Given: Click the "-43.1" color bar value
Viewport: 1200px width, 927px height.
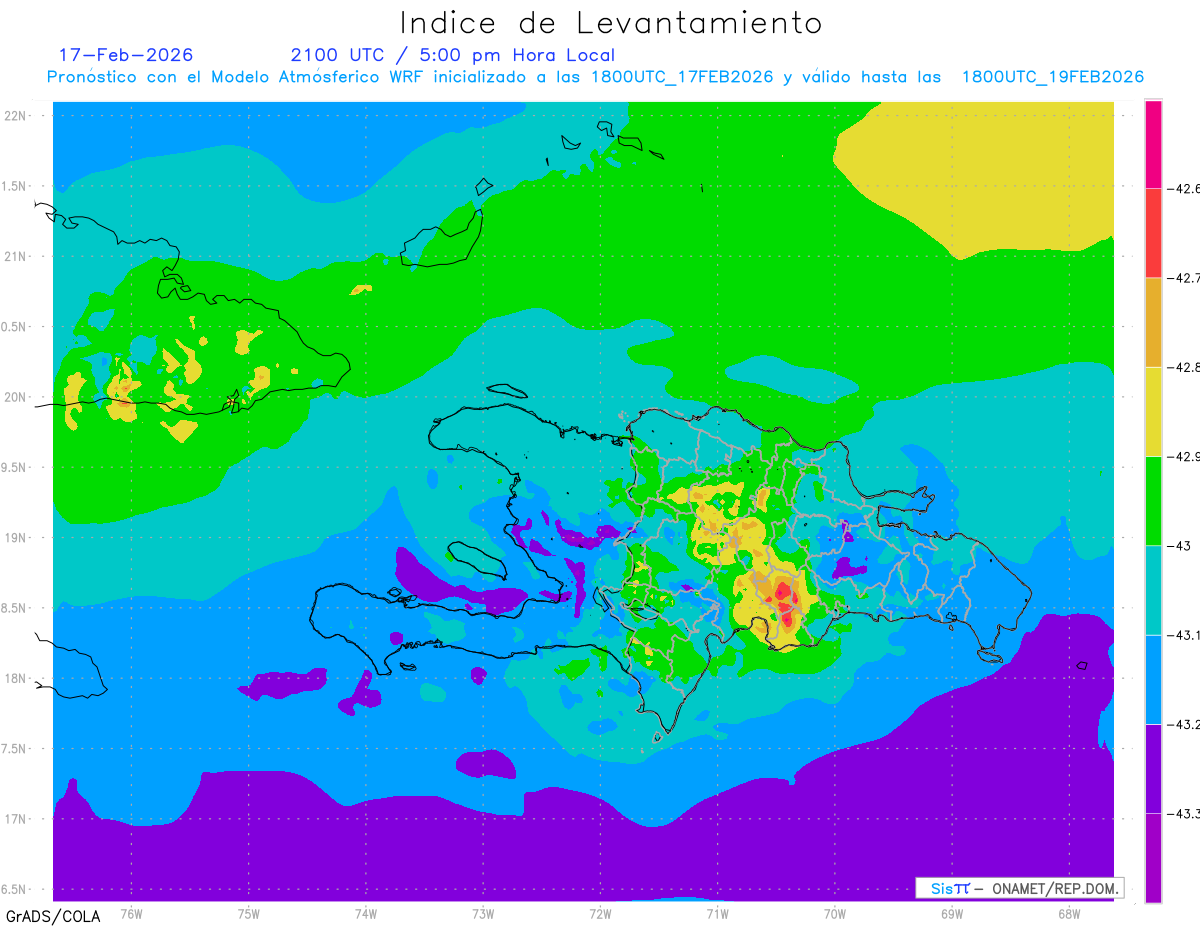Looking at the screenshot, I should (1185, 635).
